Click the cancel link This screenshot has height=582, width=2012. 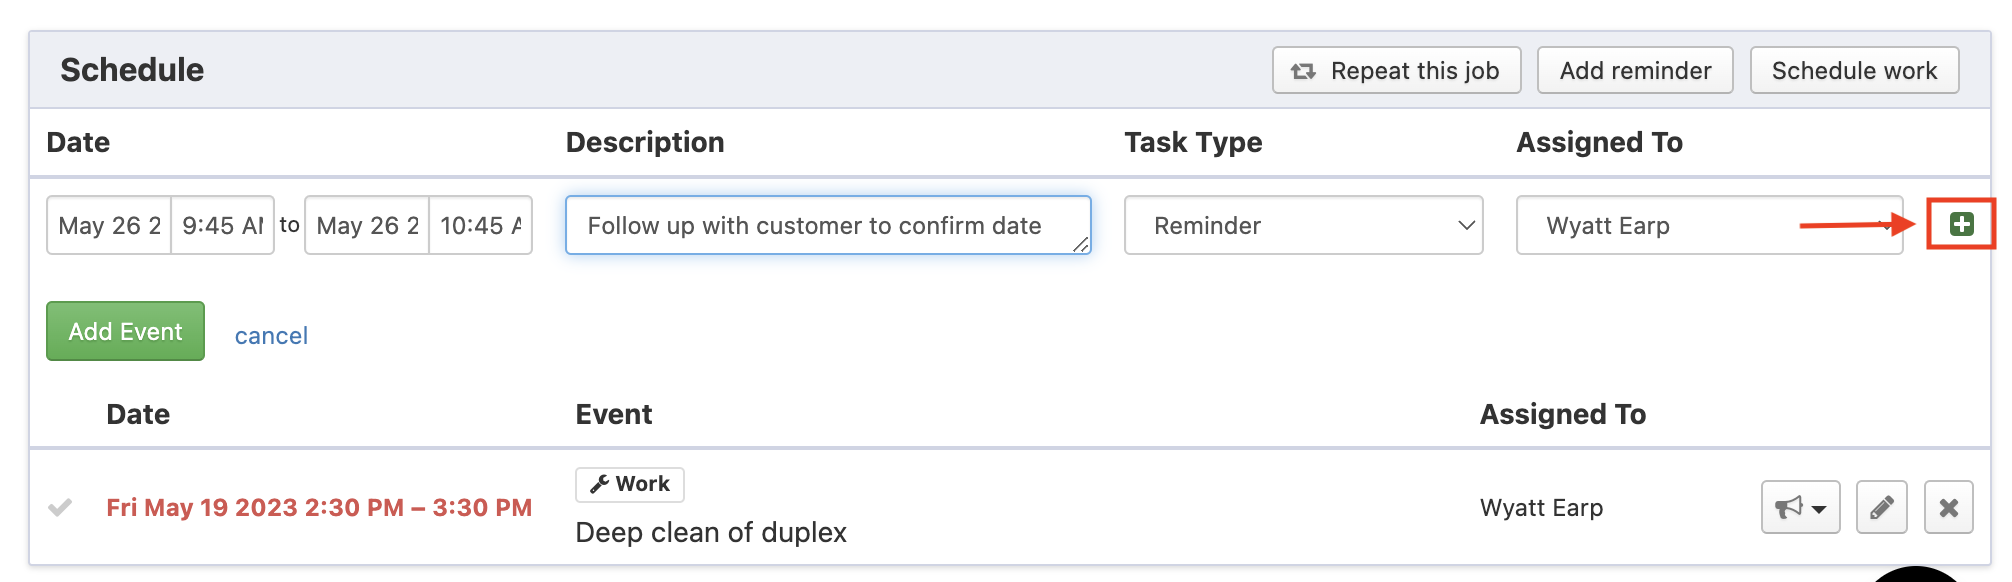tap(271, 336)
